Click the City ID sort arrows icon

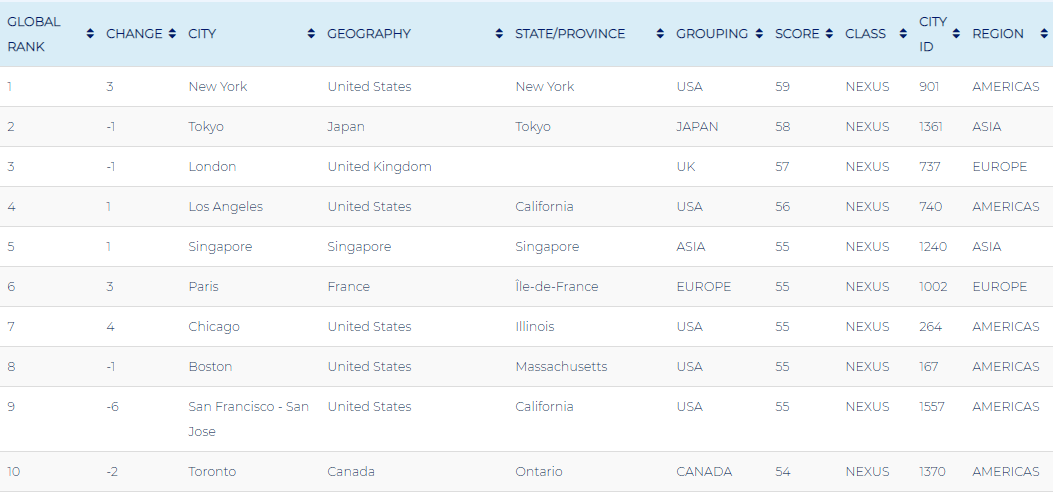click(x=956, y=34)
